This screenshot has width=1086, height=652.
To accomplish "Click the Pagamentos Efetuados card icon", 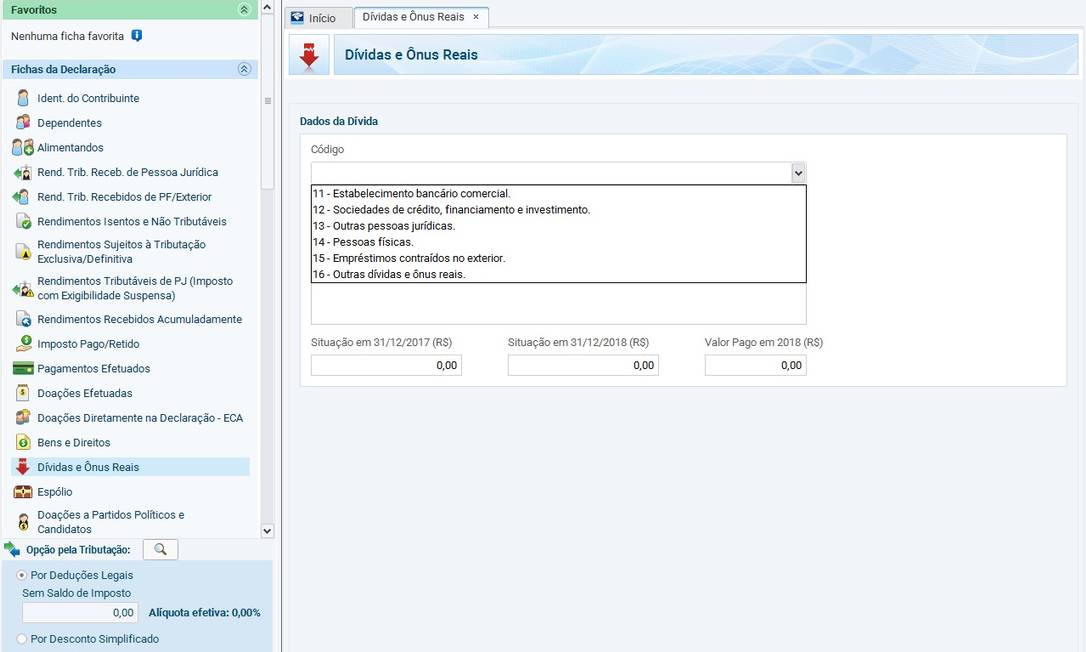I will (x=23, y=369).
